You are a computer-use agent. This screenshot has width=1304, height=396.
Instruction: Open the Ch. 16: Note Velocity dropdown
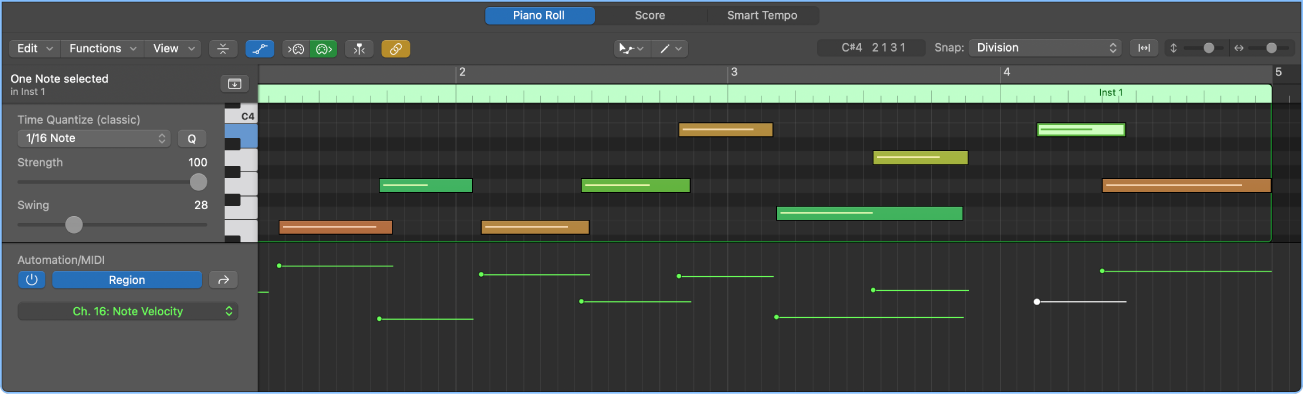(x=127, y=312)
